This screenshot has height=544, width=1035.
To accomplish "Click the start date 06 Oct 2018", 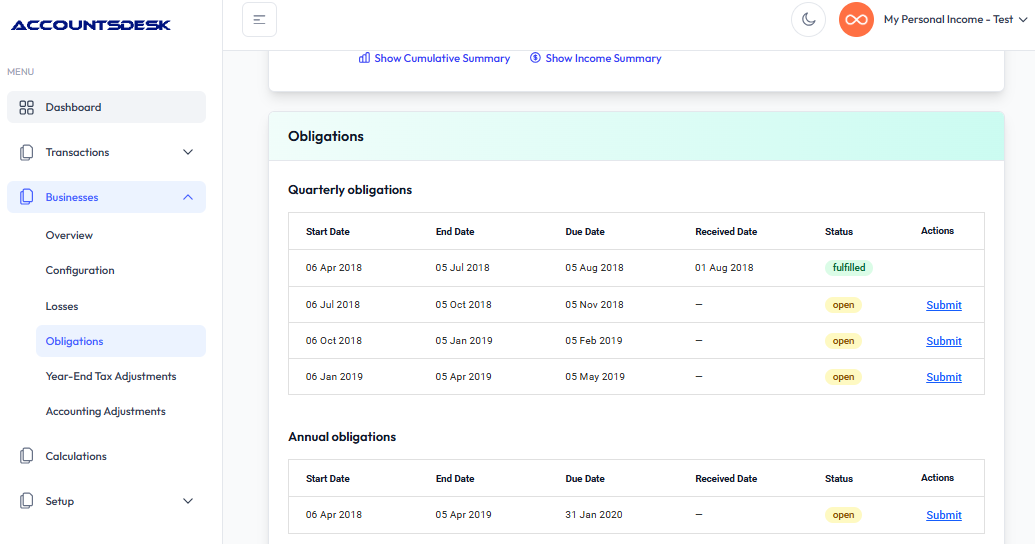I will tap(334, 341).
